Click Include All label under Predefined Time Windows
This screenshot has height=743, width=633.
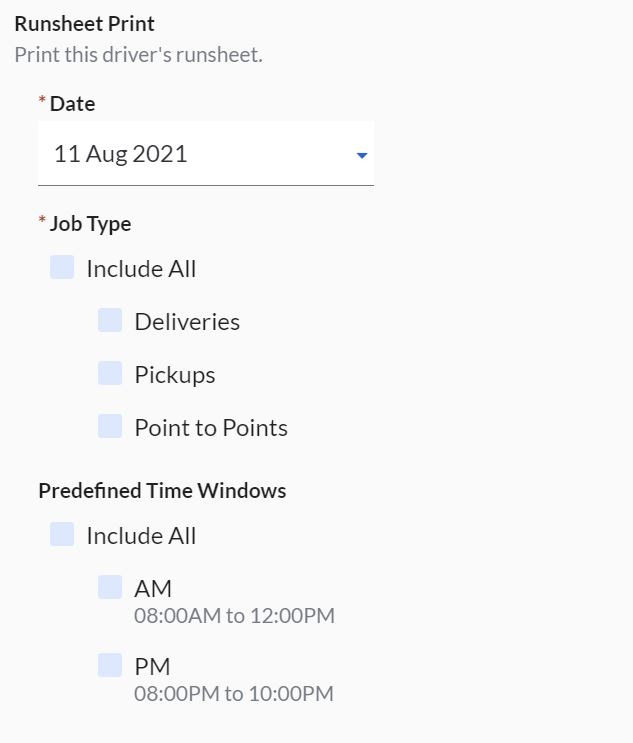pos(141,536)
